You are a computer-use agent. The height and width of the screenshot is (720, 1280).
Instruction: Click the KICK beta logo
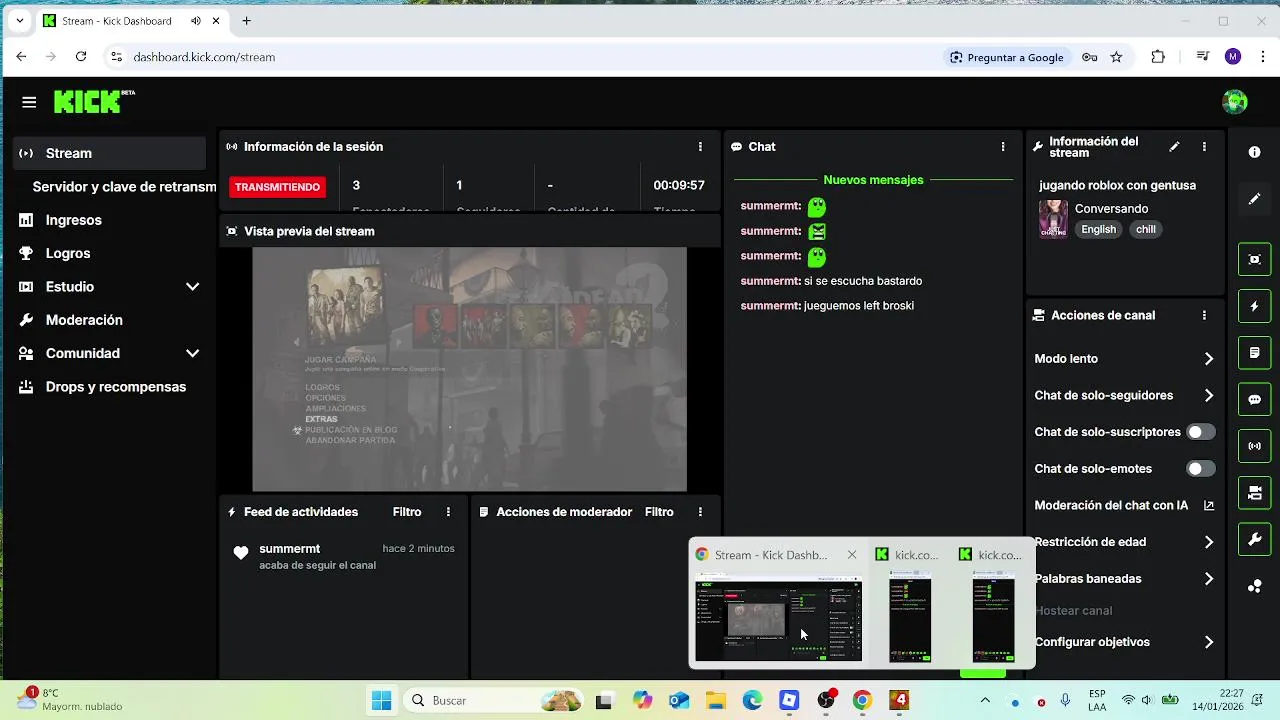point(94,101)
